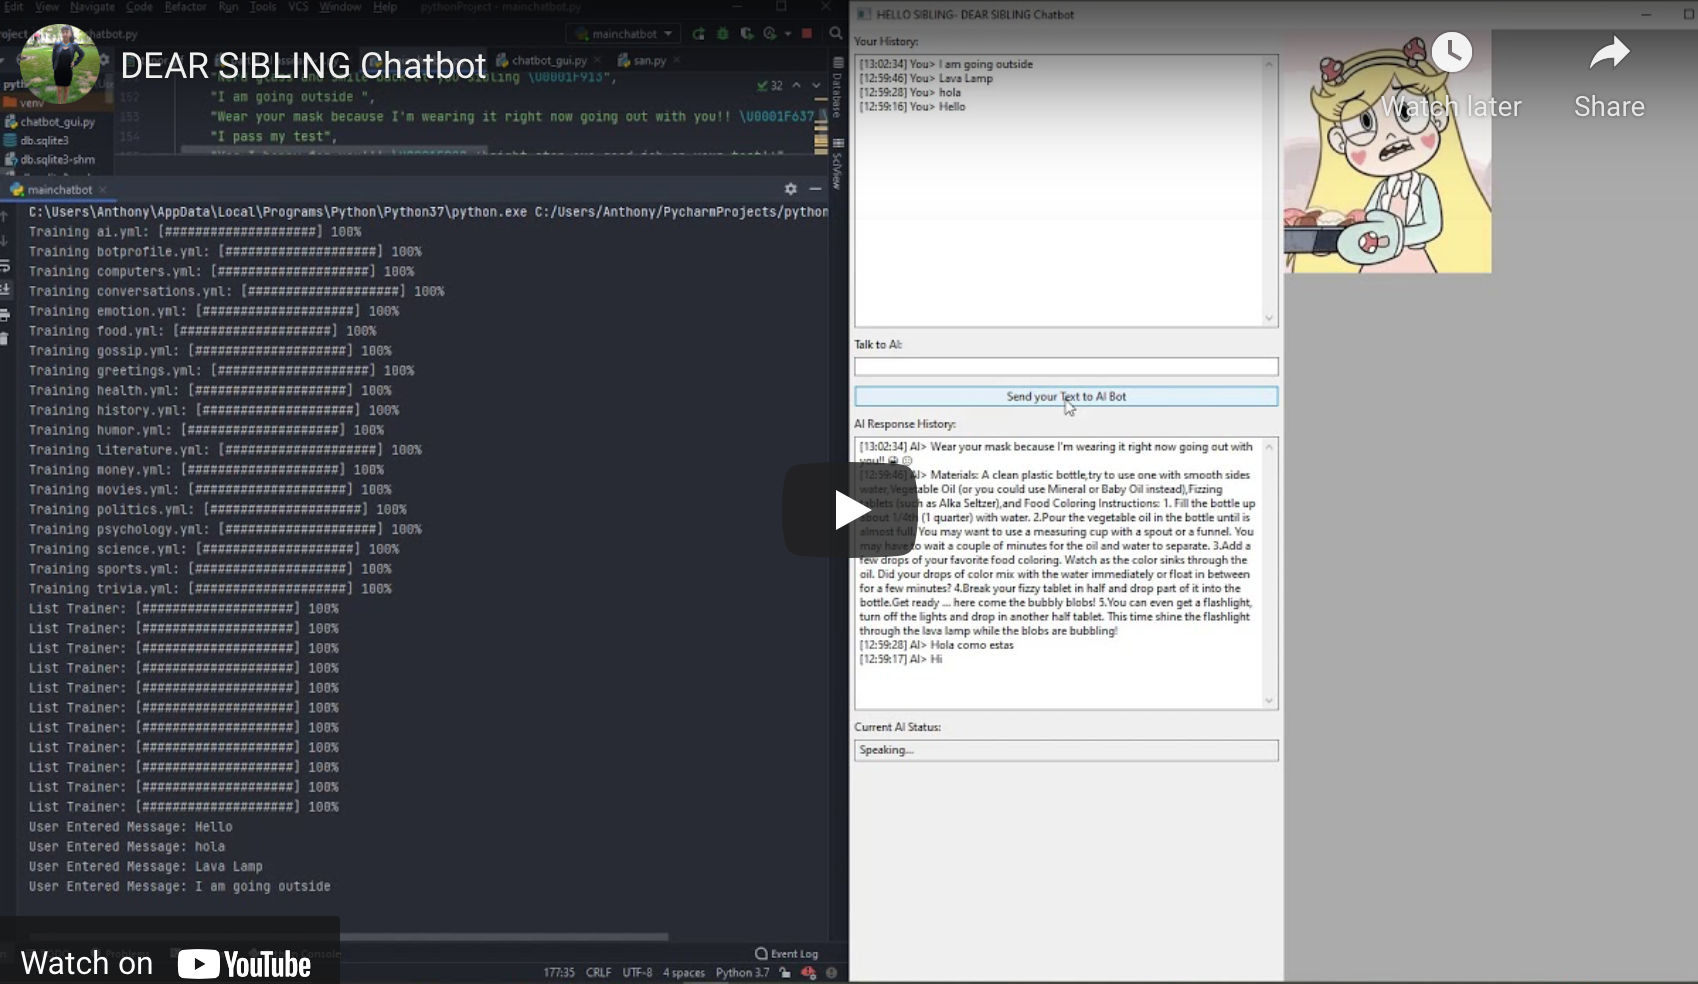The width and height of the screenshot is (1698, 984).
Task: Open the channel avatar picture
Action: coord(60,64)
